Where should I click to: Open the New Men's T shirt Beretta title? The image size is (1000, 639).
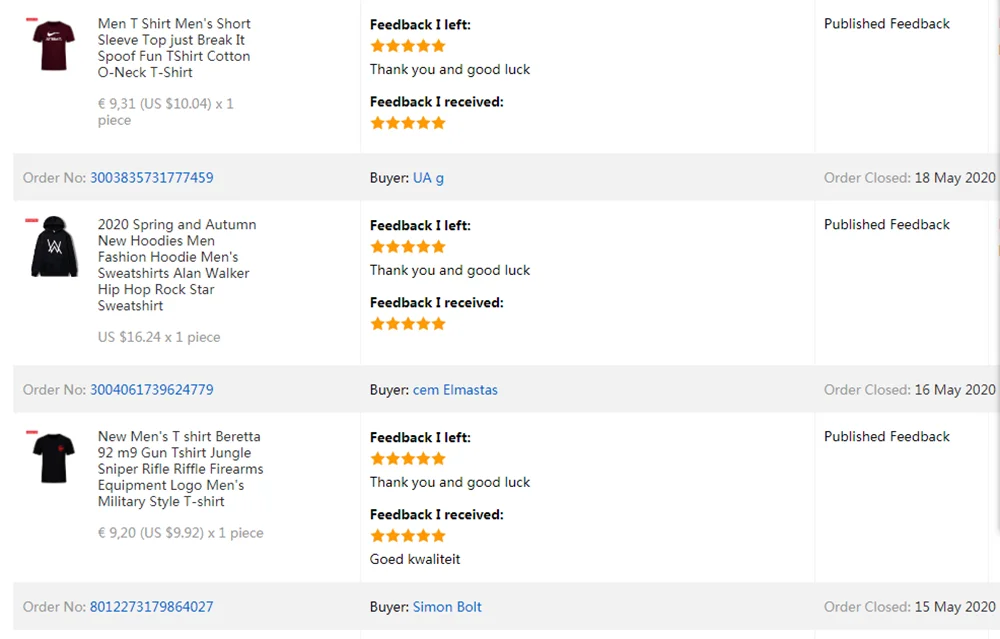tap(180, 469)
